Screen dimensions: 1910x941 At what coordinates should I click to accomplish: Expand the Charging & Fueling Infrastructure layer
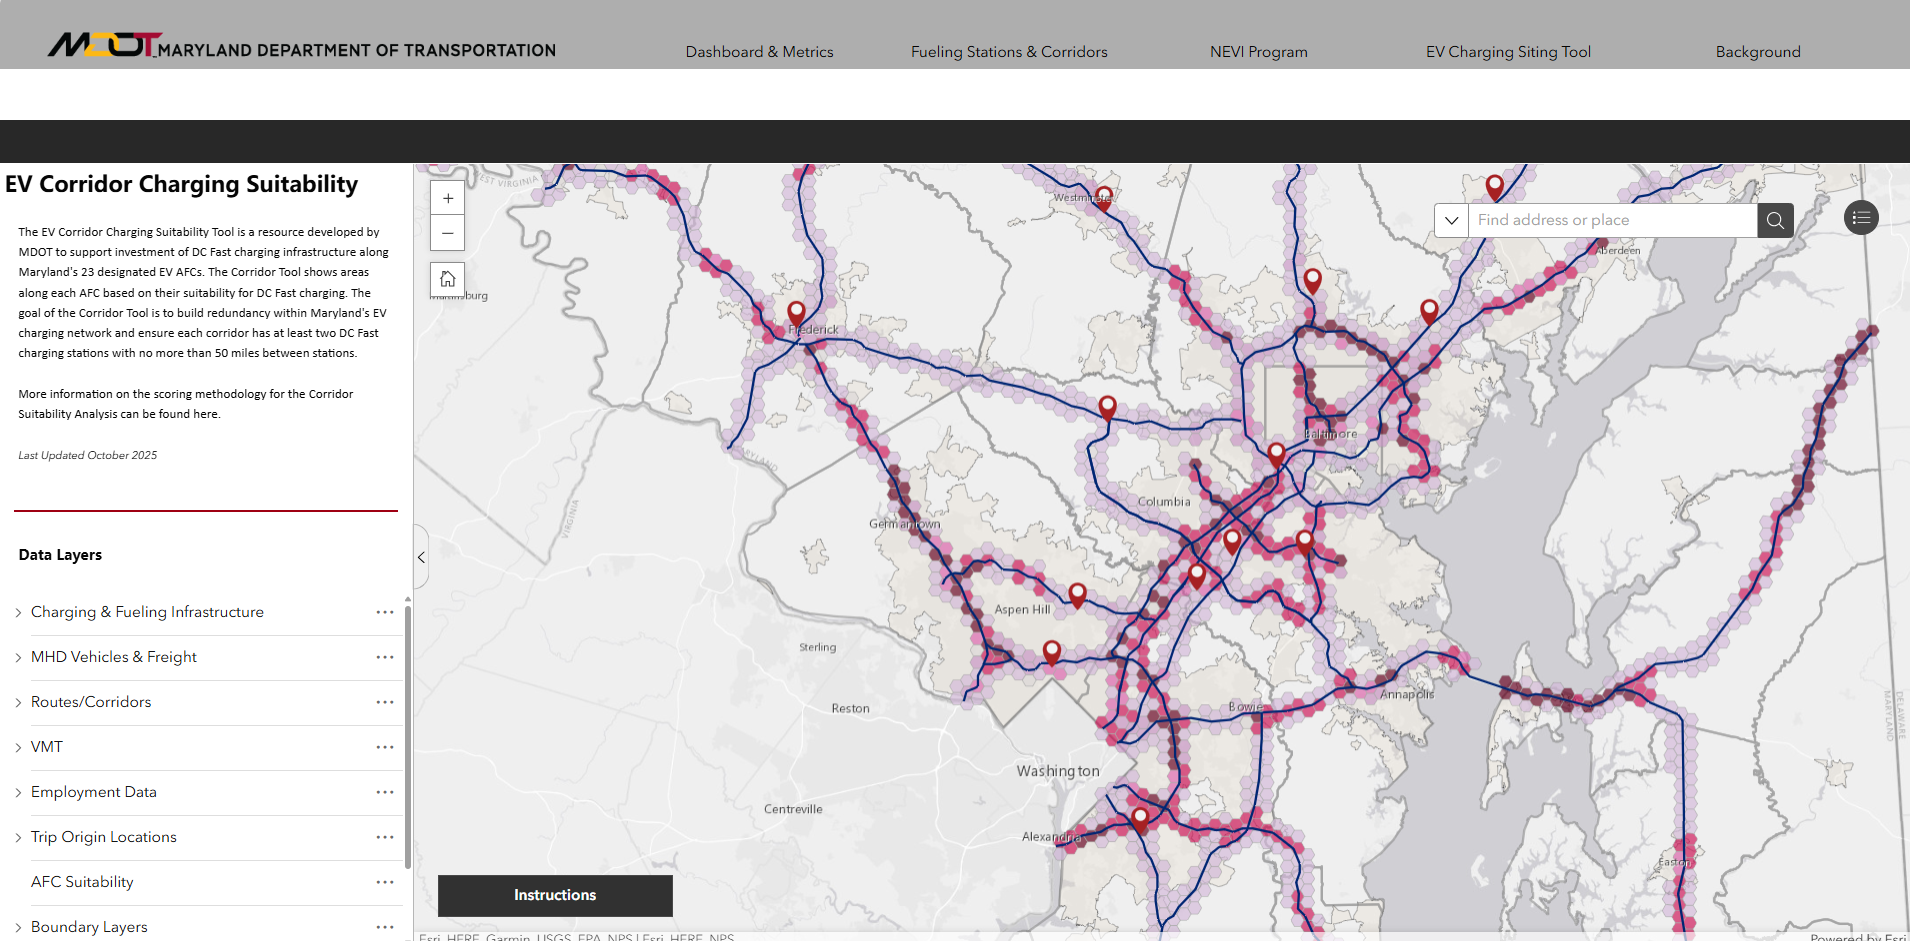(x=18, y=612)
